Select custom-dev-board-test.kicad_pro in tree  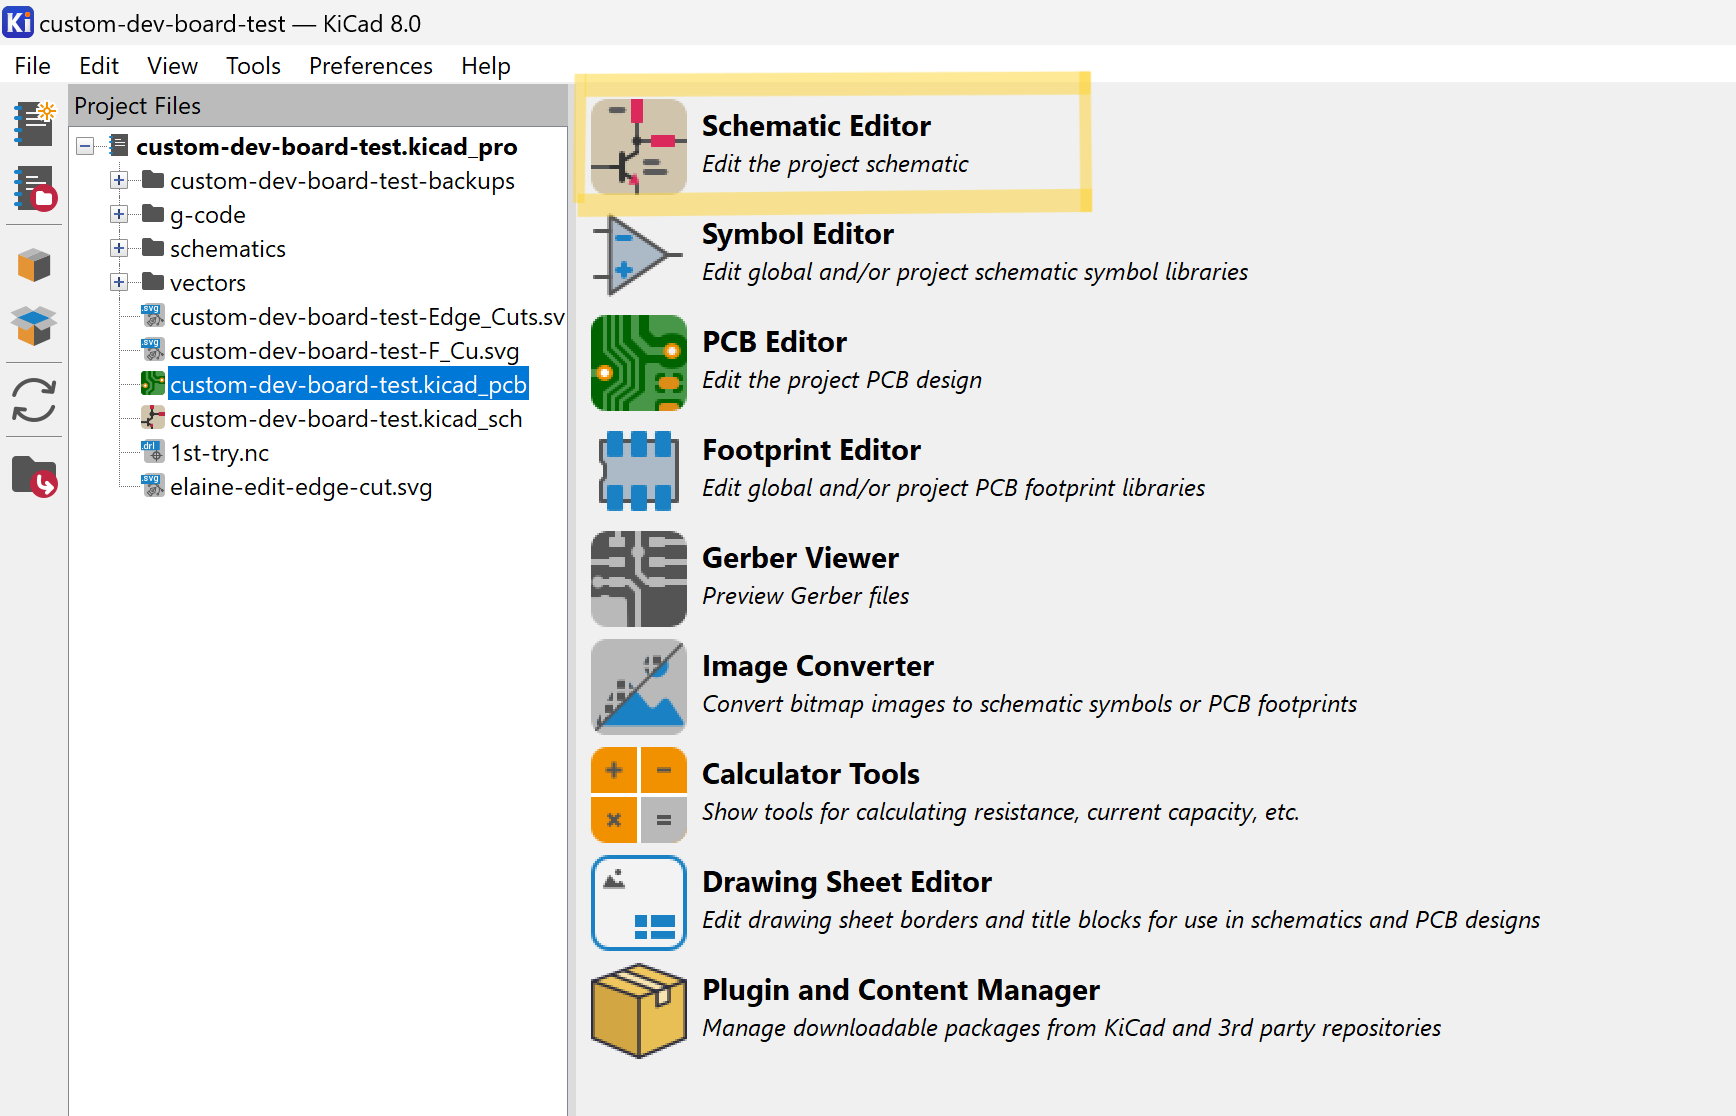(326, 147)
